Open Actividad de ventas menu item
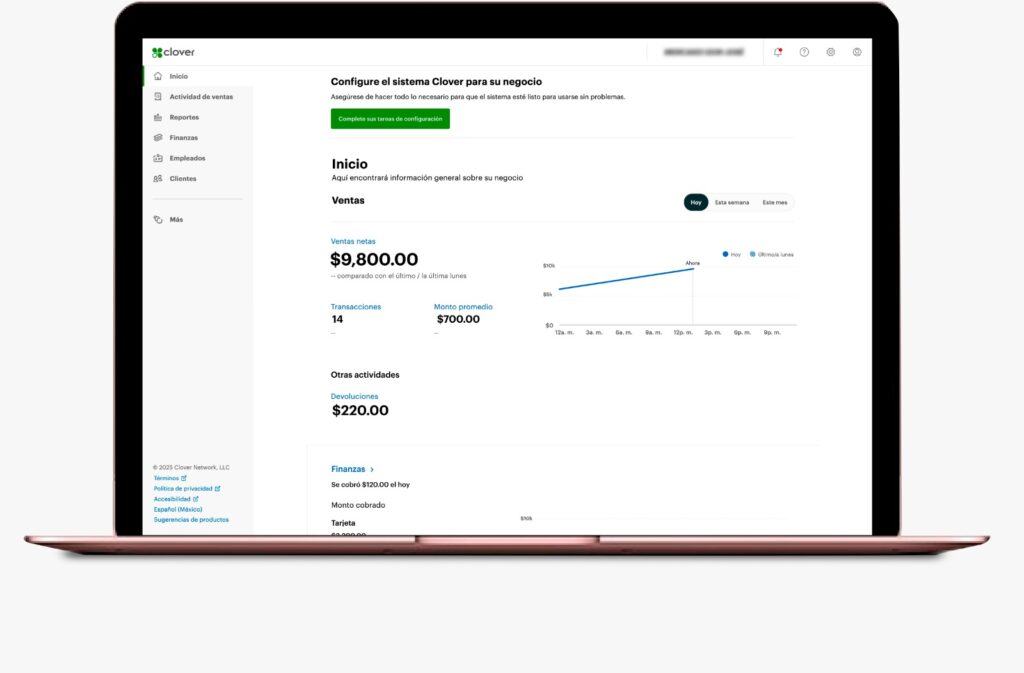Viewport: 1024px width, 673px height. point(201,97)
